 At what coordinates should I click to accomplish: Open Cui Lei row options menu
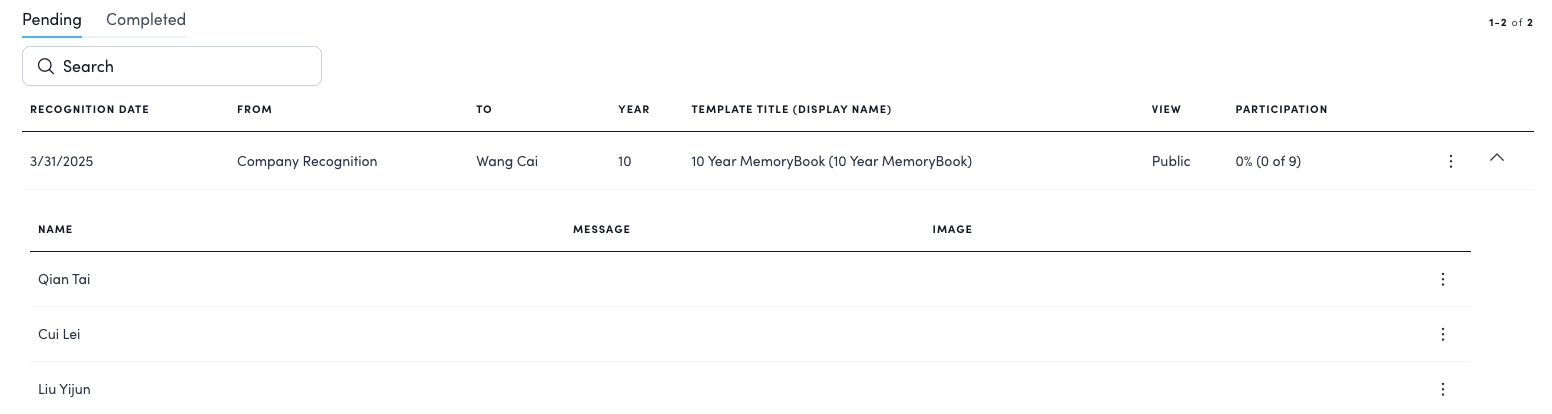tap(1443, 335)
